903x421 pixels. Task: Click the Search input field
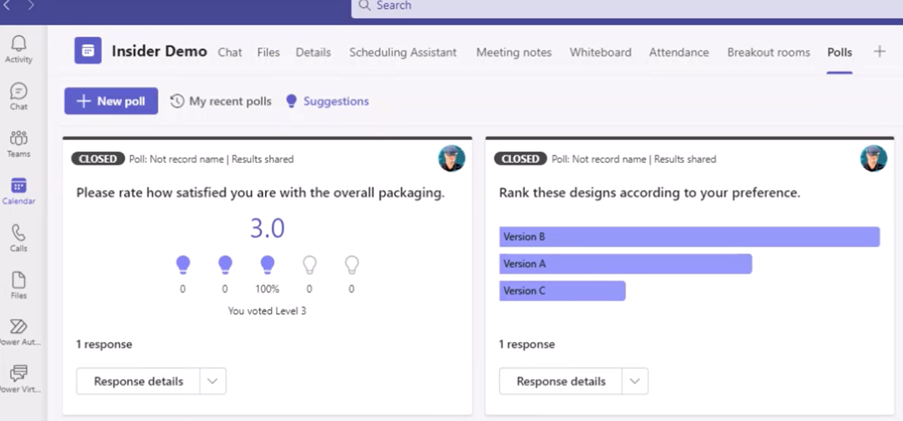point(627,7)
